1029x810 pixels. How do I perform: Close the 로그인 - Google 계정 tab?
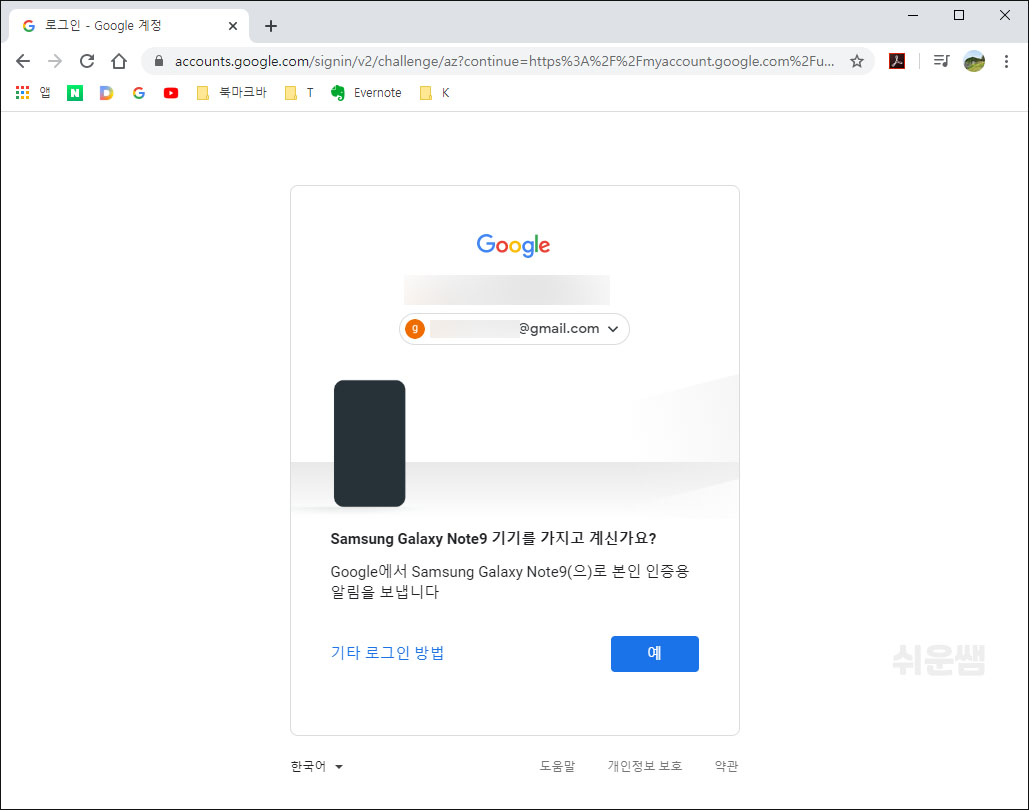[x=233, y=26]
